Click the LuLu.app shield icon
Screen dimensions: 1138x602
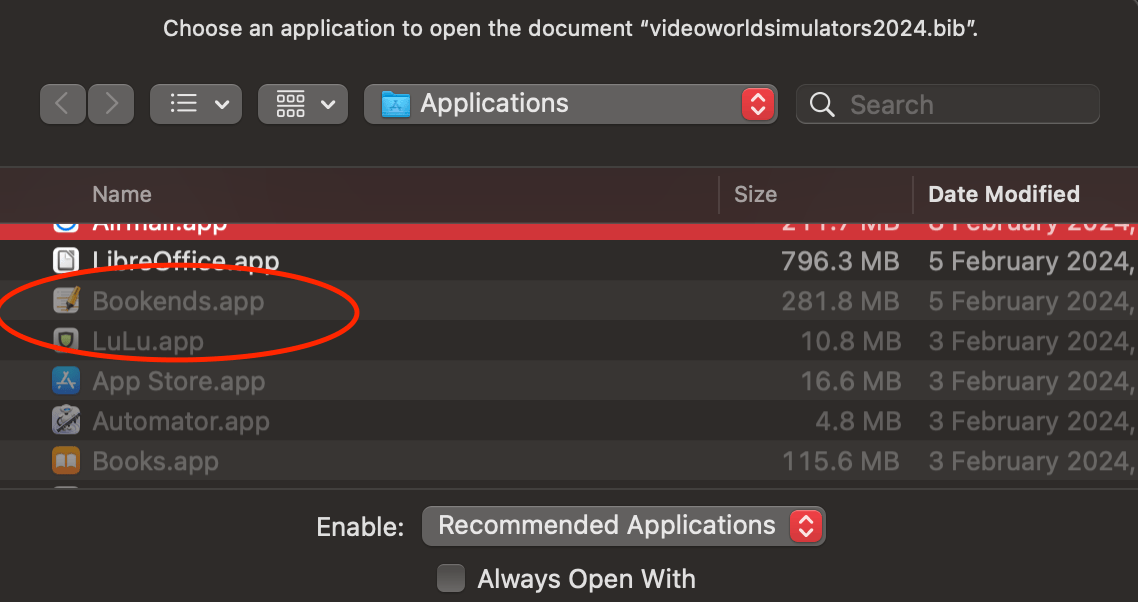pos(66,341)
